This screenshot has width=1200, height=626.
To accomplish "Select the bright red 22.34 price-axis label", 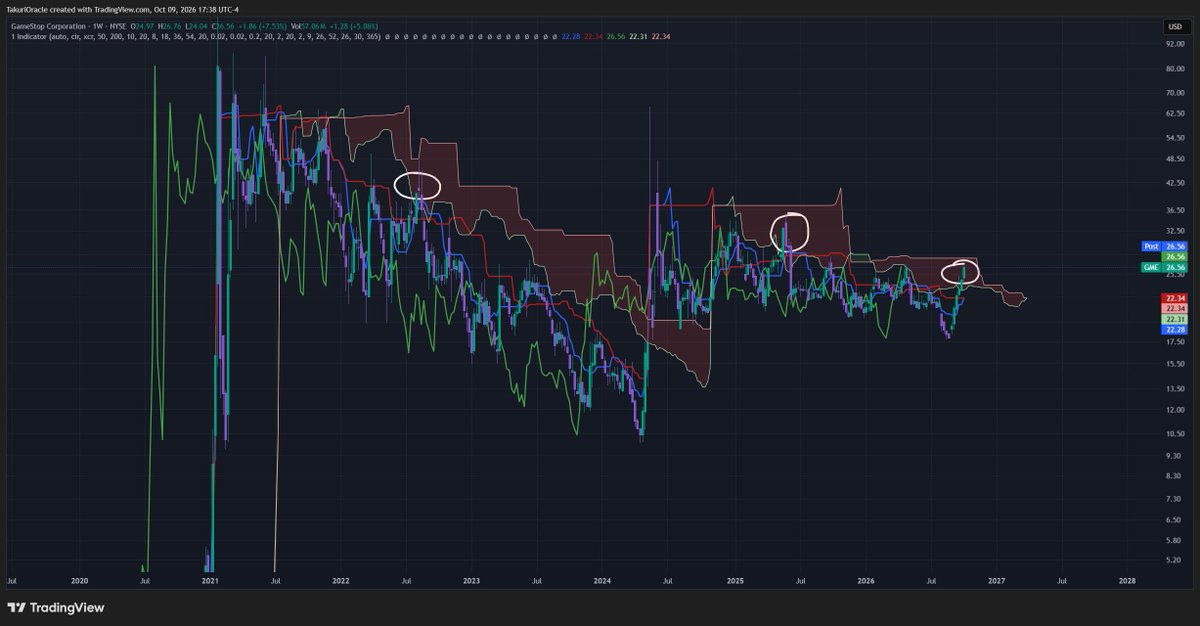I will [1174, 298].
